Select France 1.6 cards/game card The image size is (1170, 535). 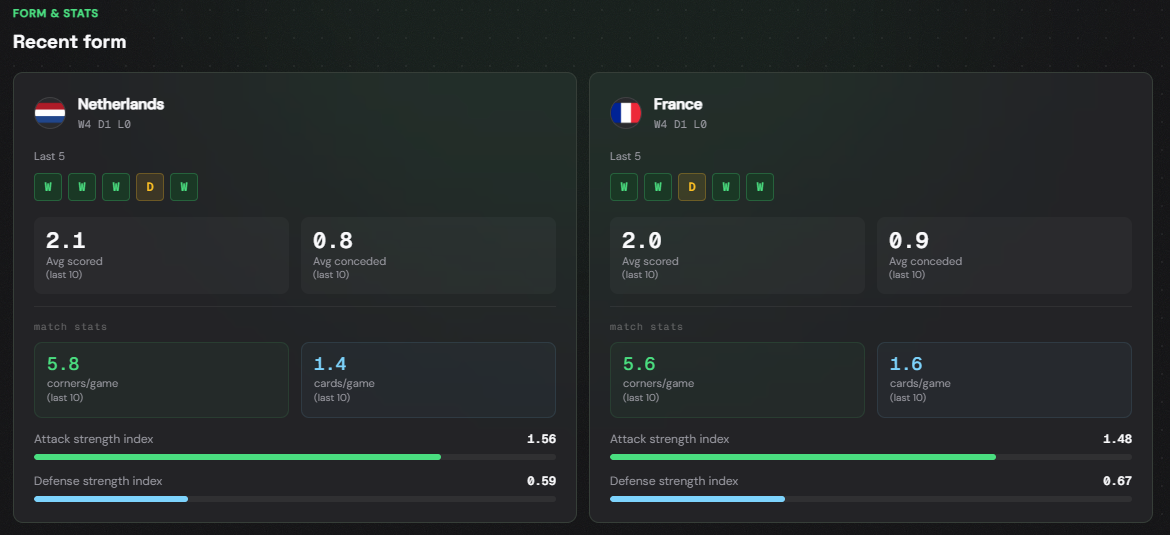coord(1004,380)
